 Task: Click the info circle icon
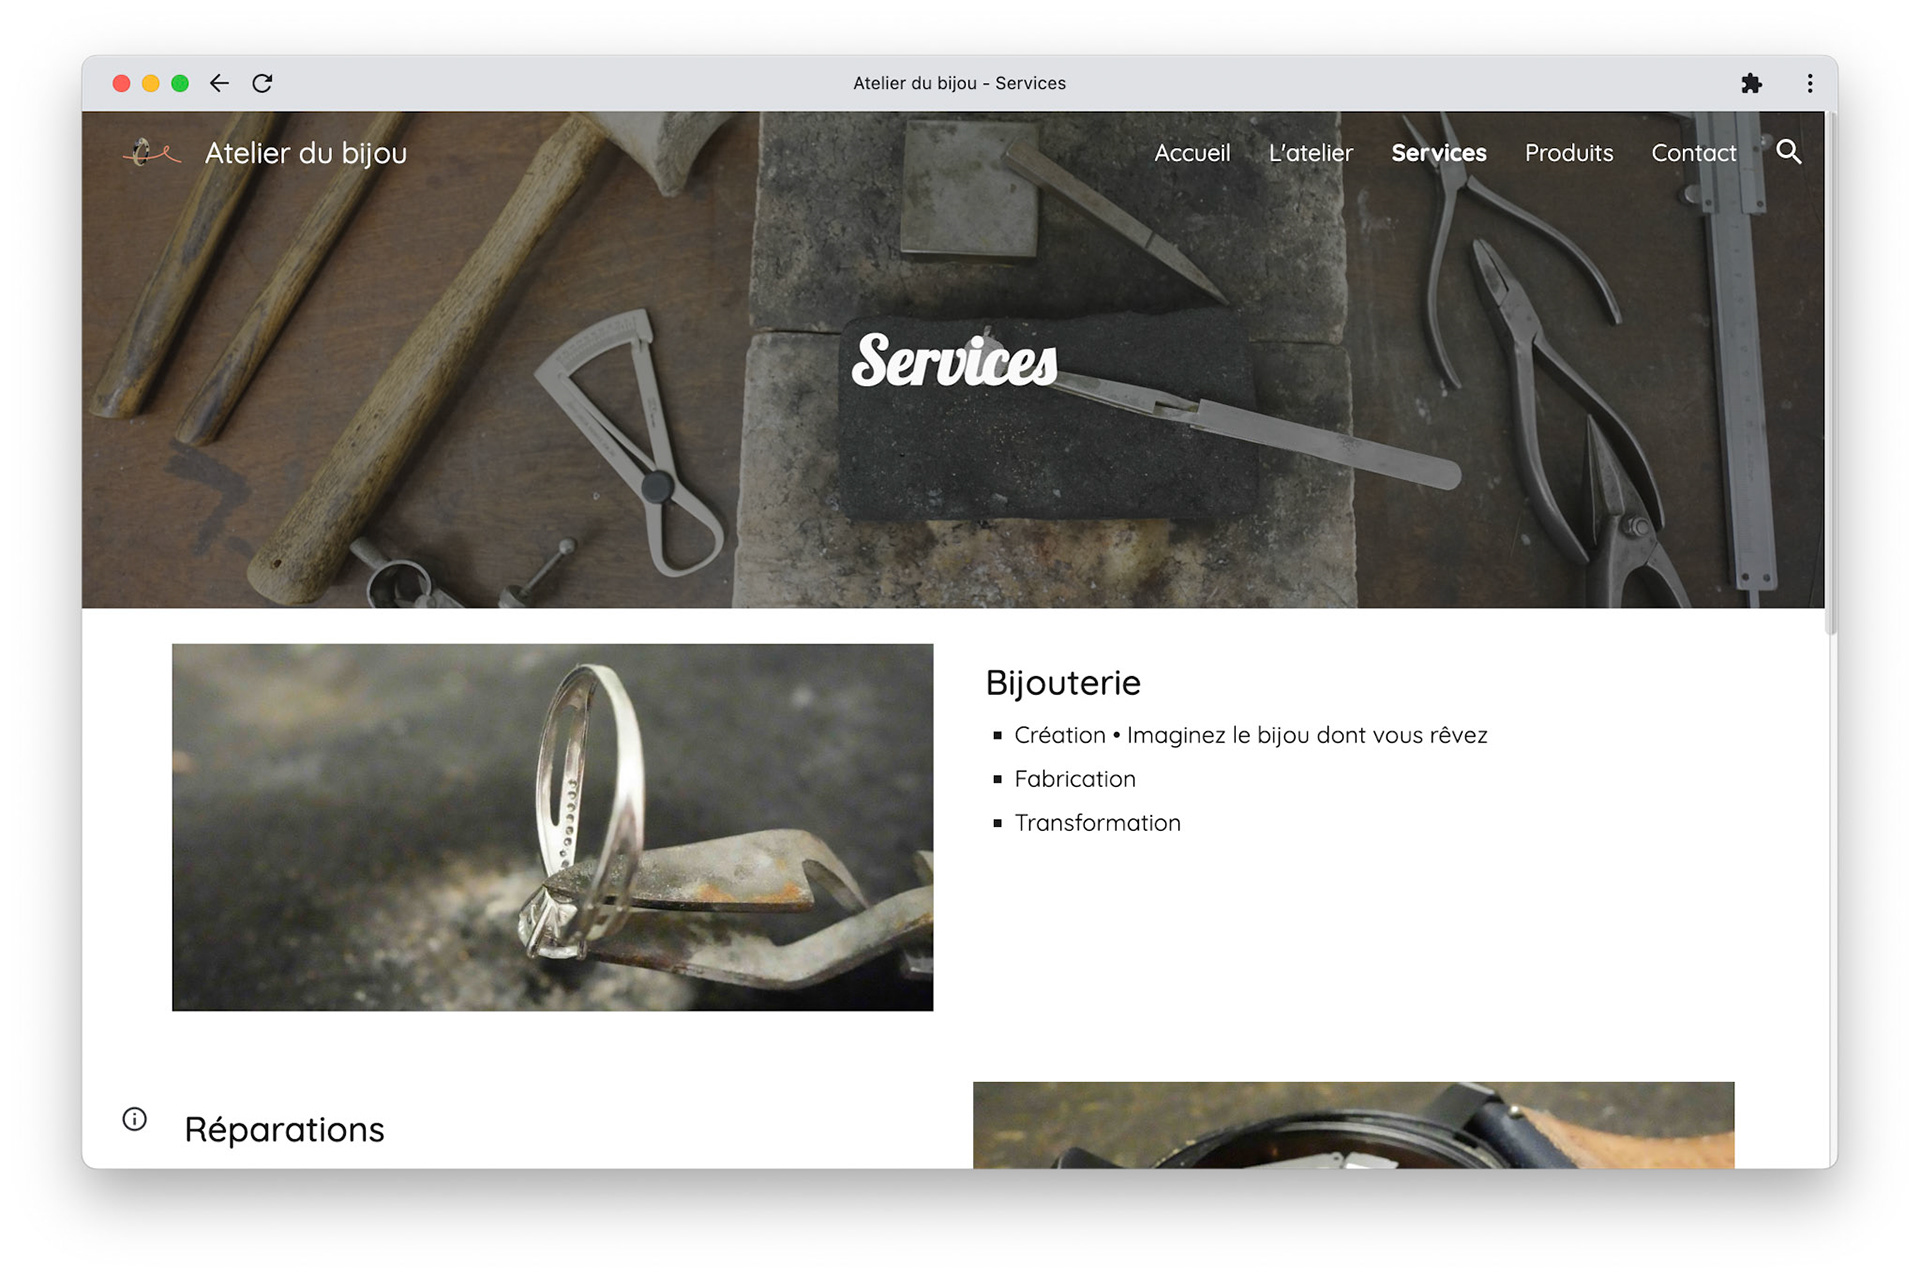[135, 1119]
